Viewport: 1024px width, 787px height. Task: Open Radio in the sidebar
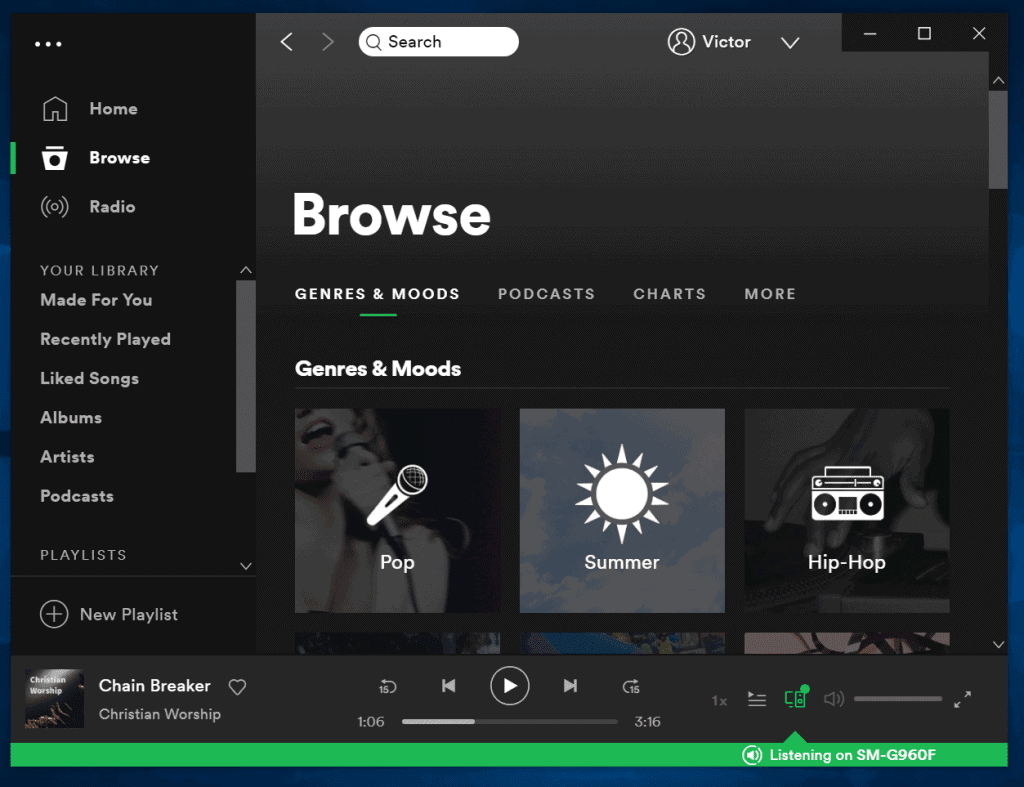coord(112,207)
